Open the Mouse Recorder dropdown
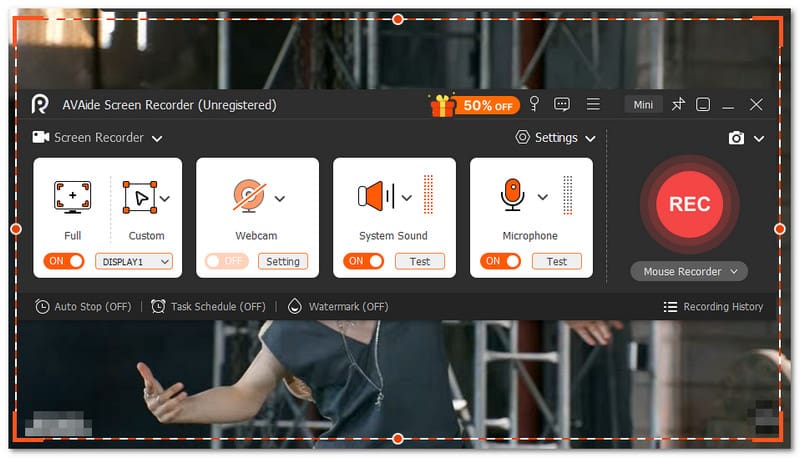This screenshot has width=800, height=458. coord(689,271)
